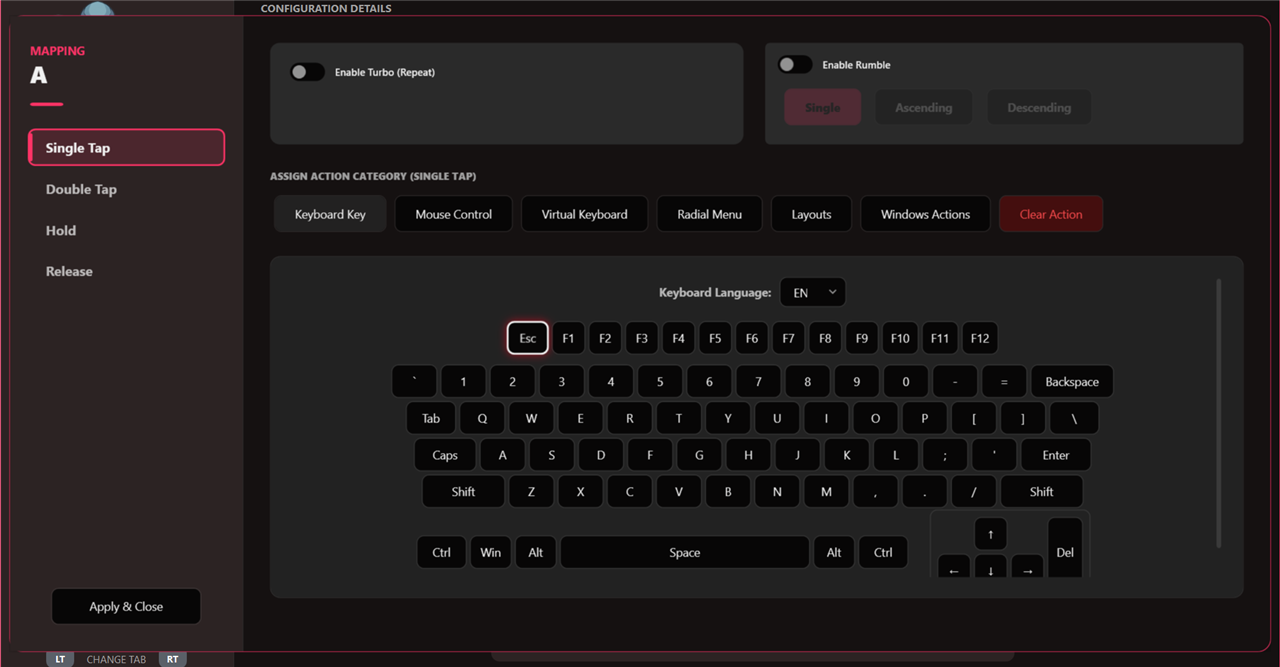Viewport: 1280px width, 667px height.
Task: Select the Q key
Action: 482,418
